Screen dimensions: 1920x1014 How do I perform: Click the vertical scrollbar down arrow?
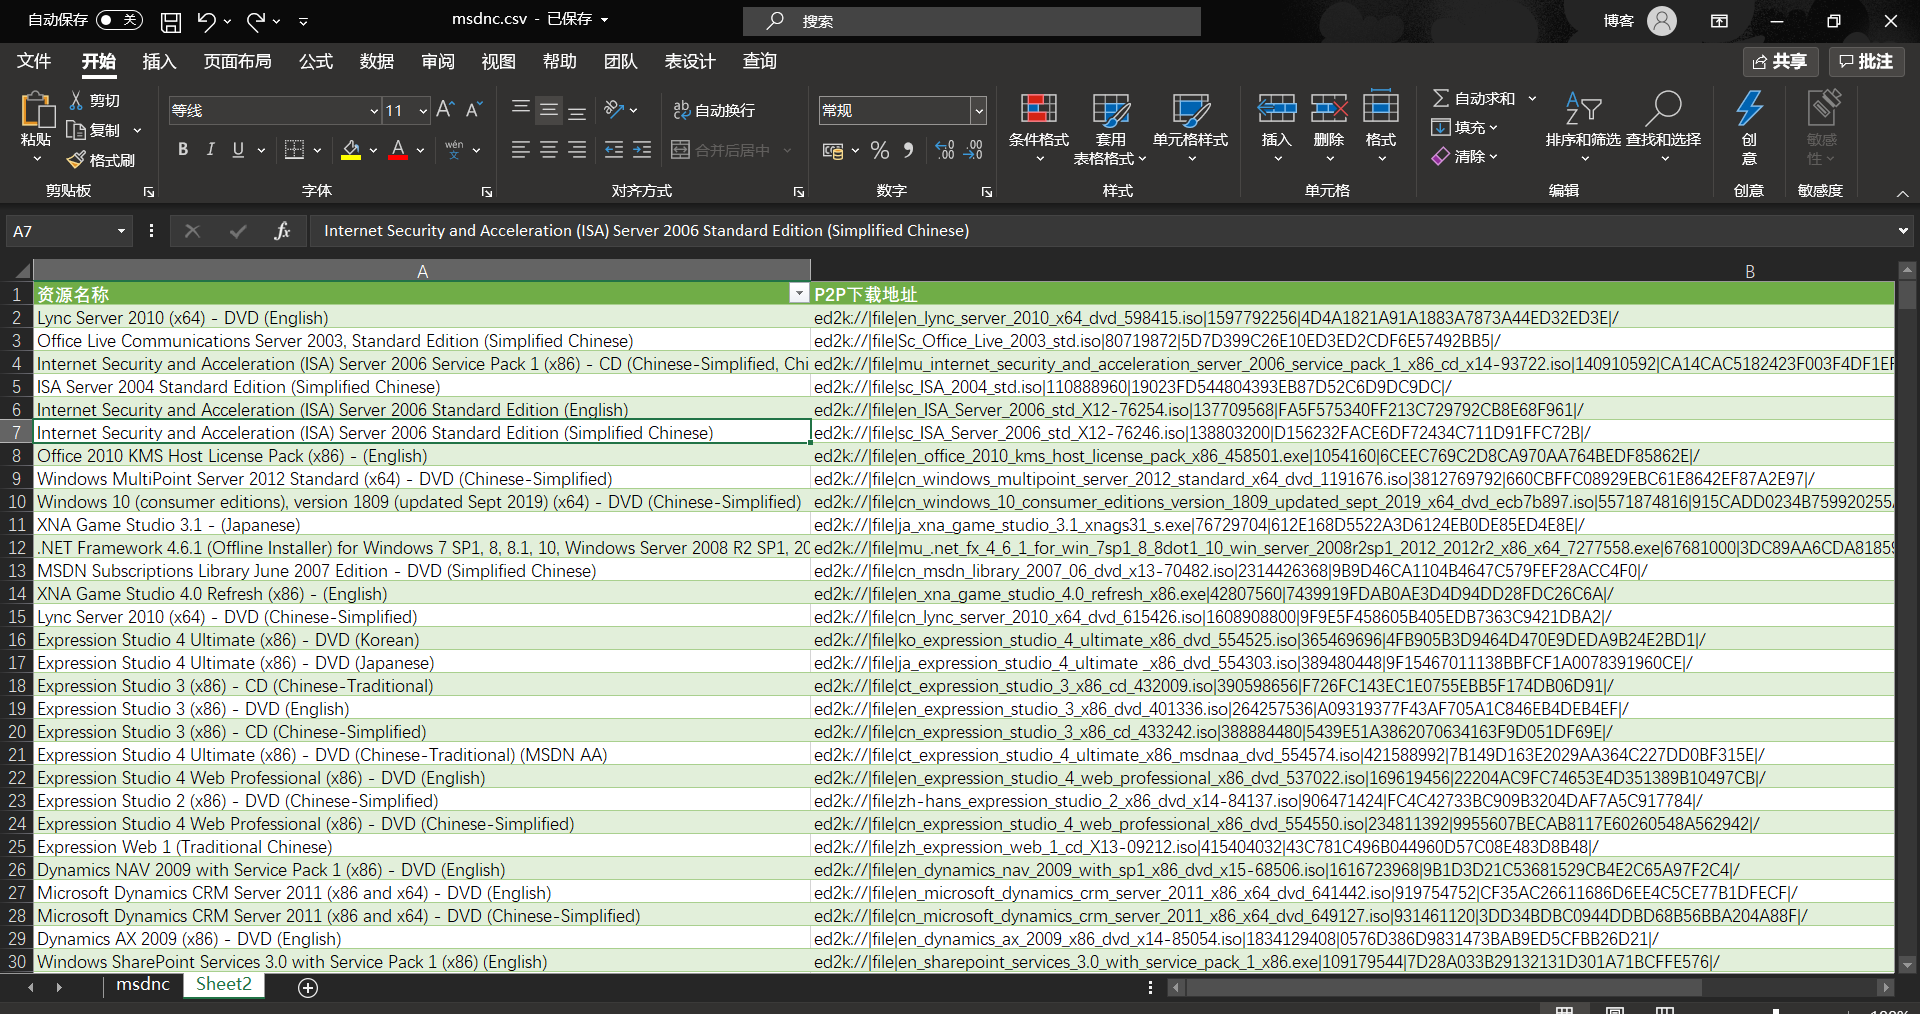tap(1907, 965)
